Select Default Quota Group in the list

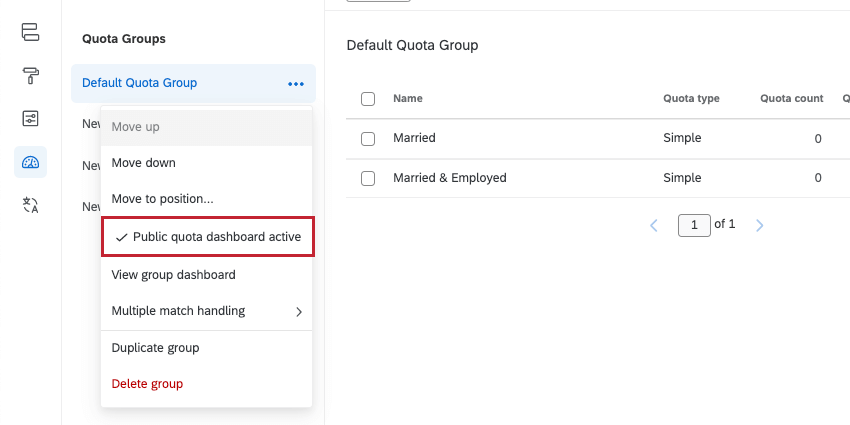coord(140,83)
